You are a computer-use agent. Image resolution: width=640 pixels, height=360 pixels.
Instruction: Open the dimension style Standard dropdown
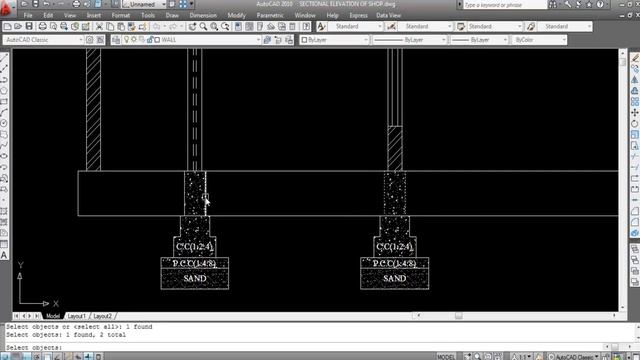(x=425, y=27)
